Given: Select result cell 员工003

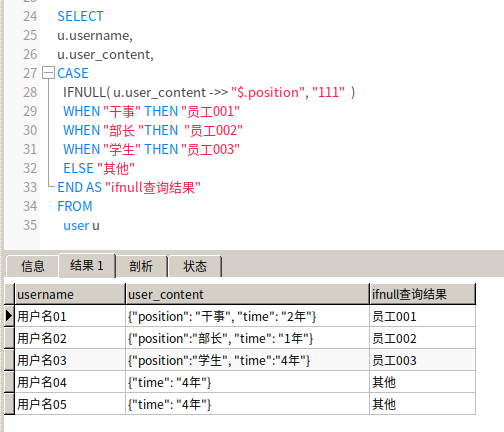Looking at the screenshot, I should 422,360.
